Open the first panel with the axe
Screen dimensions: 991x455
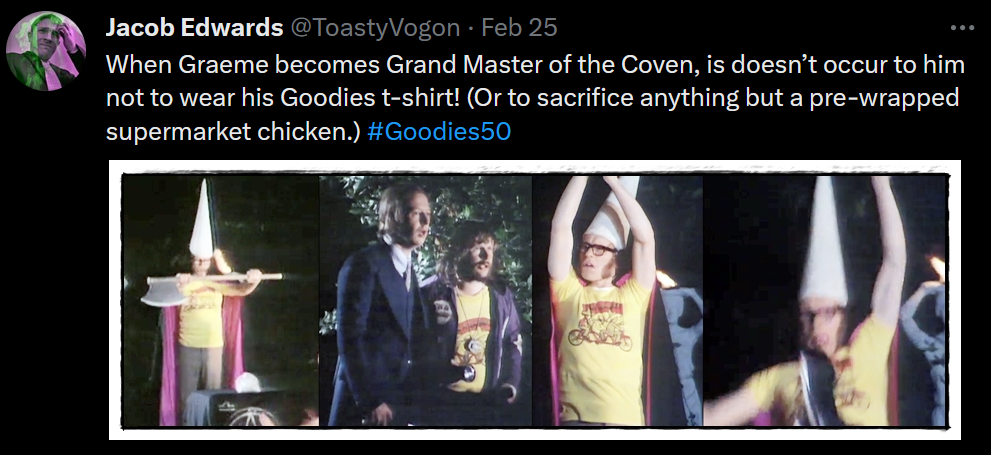pyautogui.click(x=220, y=301)
